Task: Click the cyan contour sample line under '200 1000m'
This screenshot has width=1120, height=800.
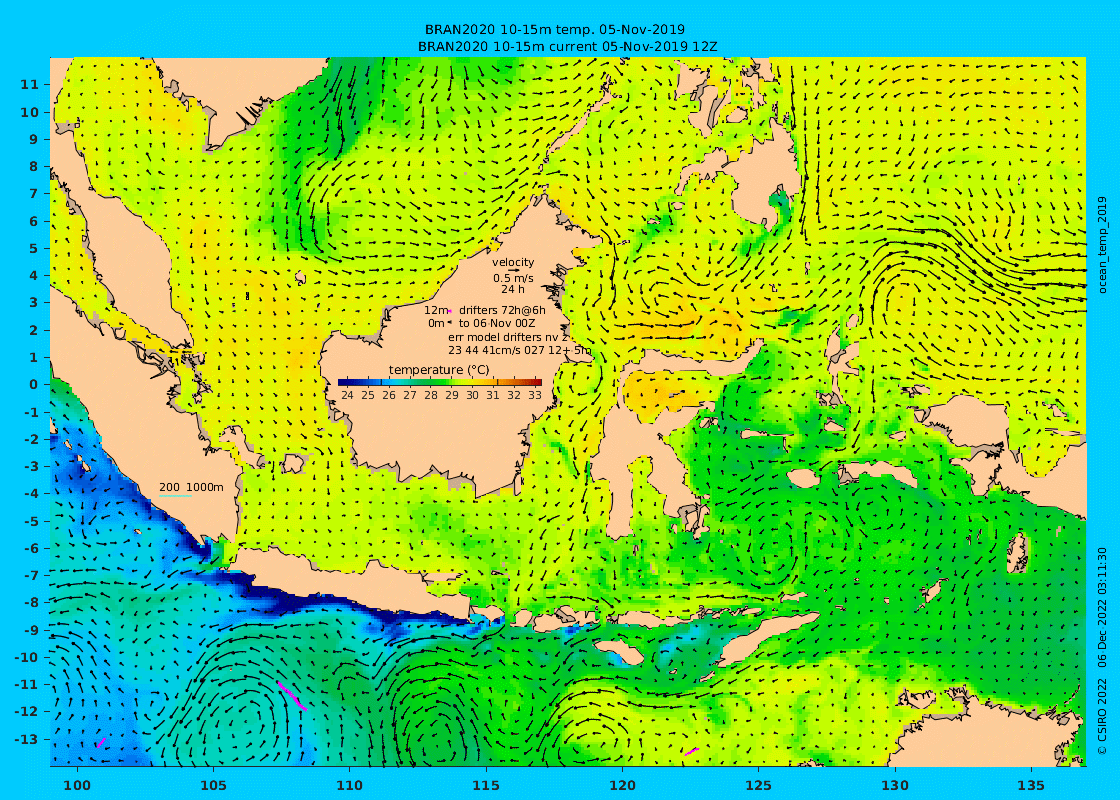Action: click(x=175, y=496)
